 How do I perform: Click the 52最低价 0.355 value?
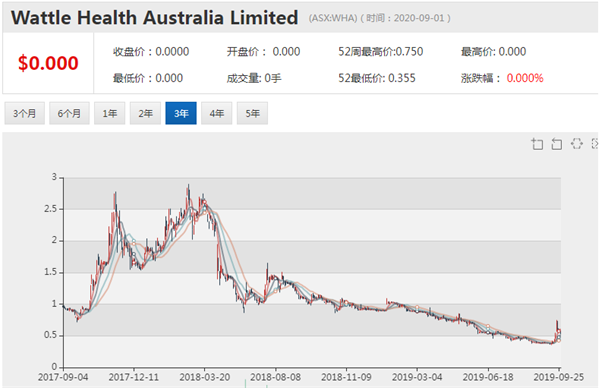[402, 78]
